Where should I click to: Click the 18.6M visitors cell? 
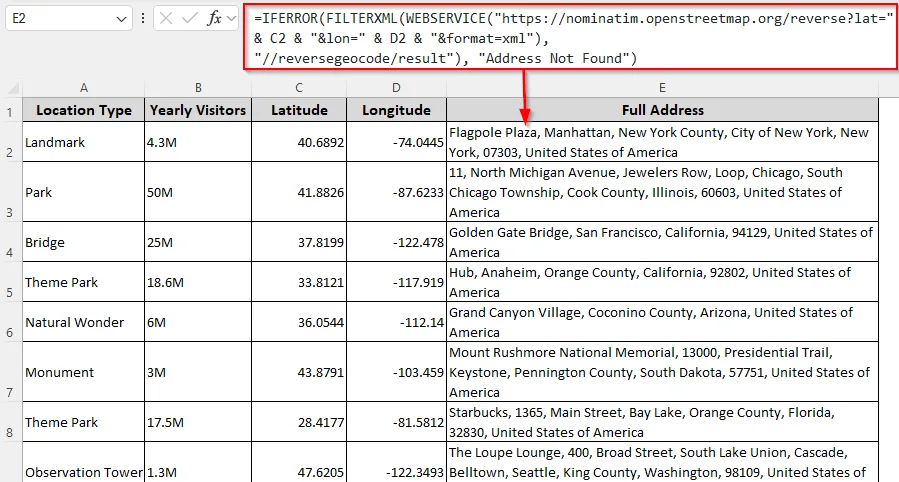(x=198, y=282)
